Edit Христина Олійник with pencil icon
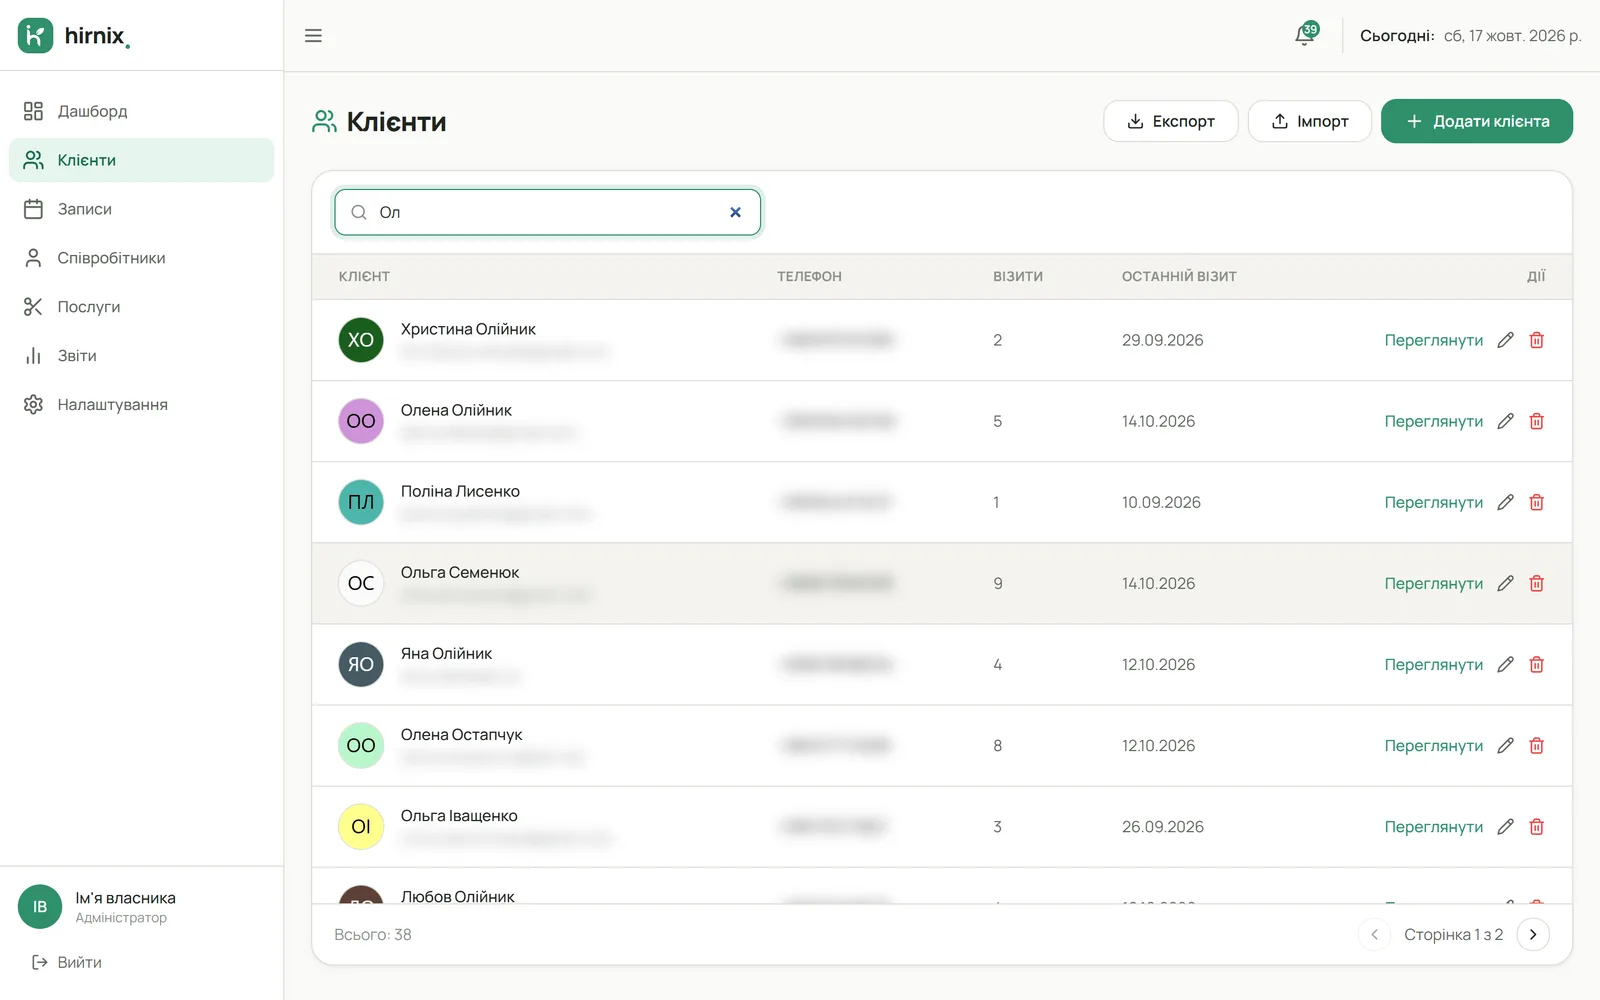Image resolution: width=1600 pixels, height=1000 pixels. click(x=1505, y=340)
